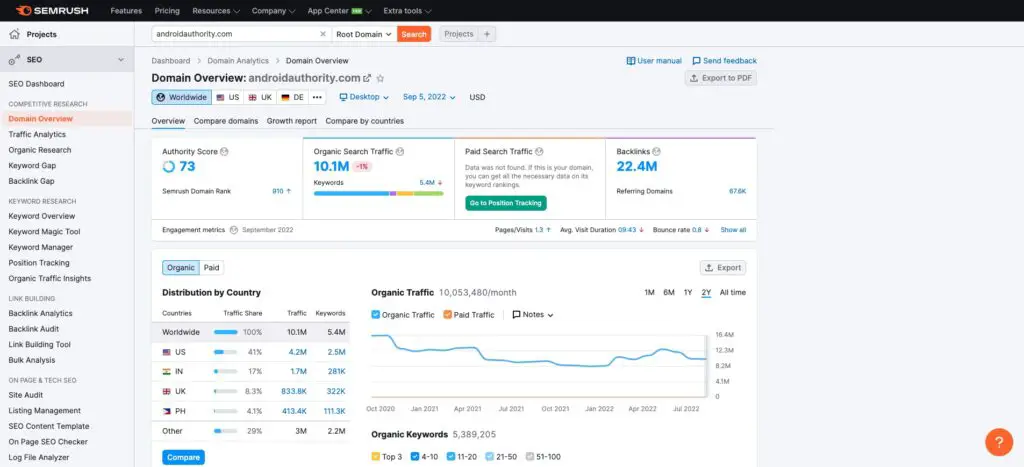The height and width of the screenshot is (467, 1024).
Task: Expand Resources menu in top bar
Action: click(216, 11)
